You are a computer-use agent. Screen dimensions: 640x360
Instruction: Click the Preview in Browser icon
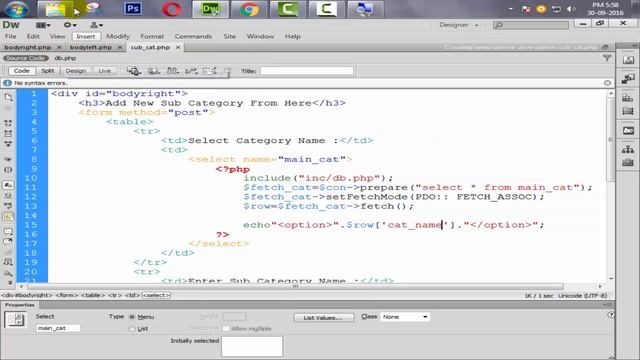(153, 71)
